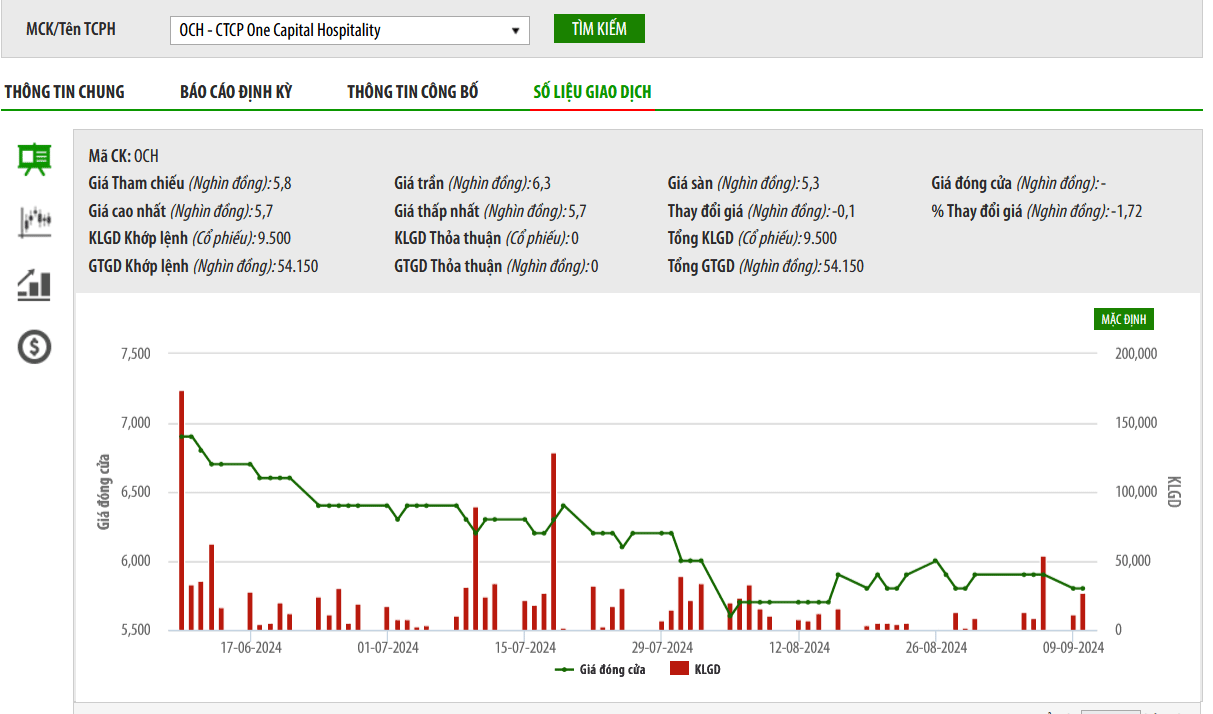
Task: Click the tall volume bar just before 09-09-2024
Action: [x=1043, y=593]
